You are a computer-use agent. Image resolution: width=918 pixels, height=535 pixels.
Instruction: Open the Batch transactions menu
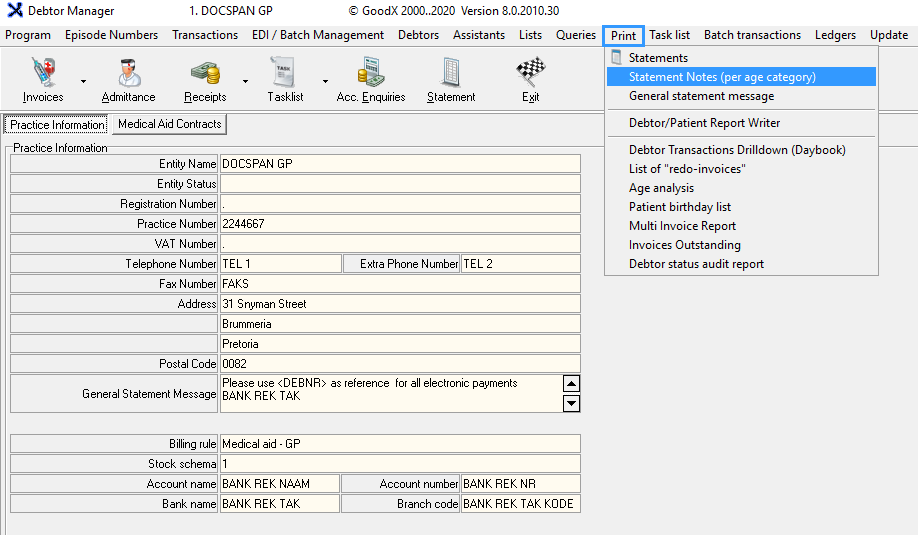tap(752, 35)
